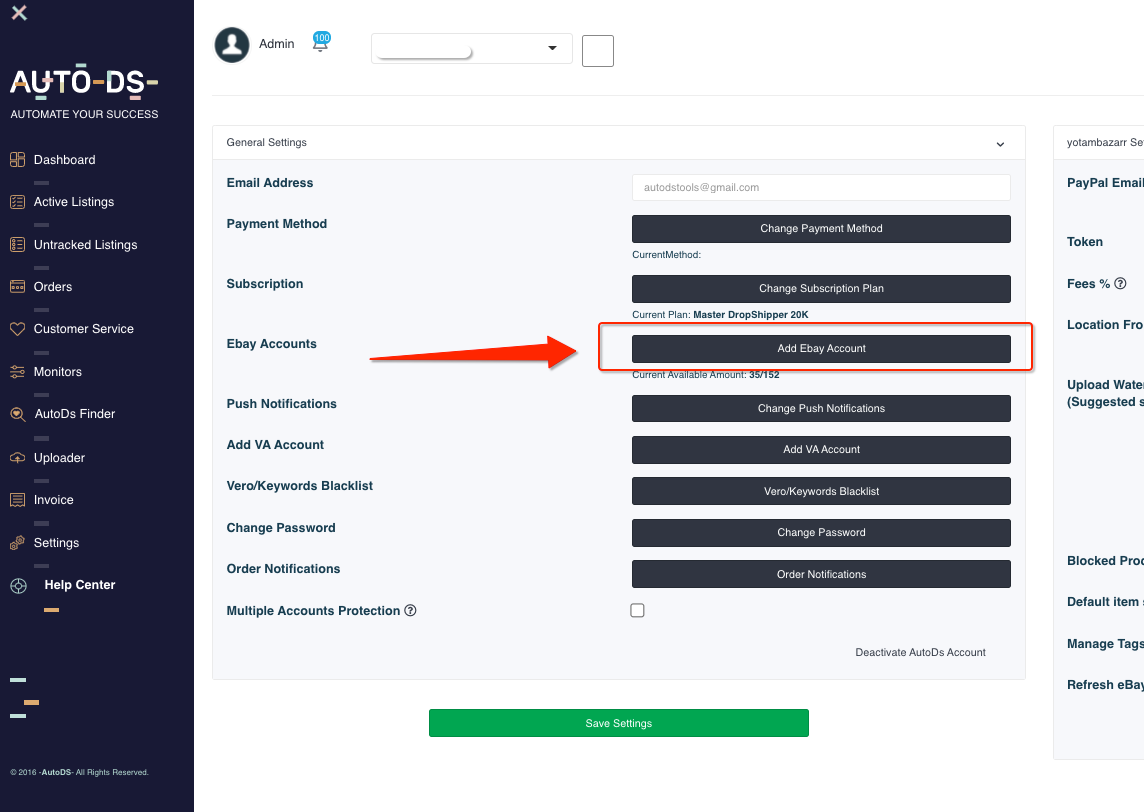Click Change Subscription Plan button

coord(821,288)
